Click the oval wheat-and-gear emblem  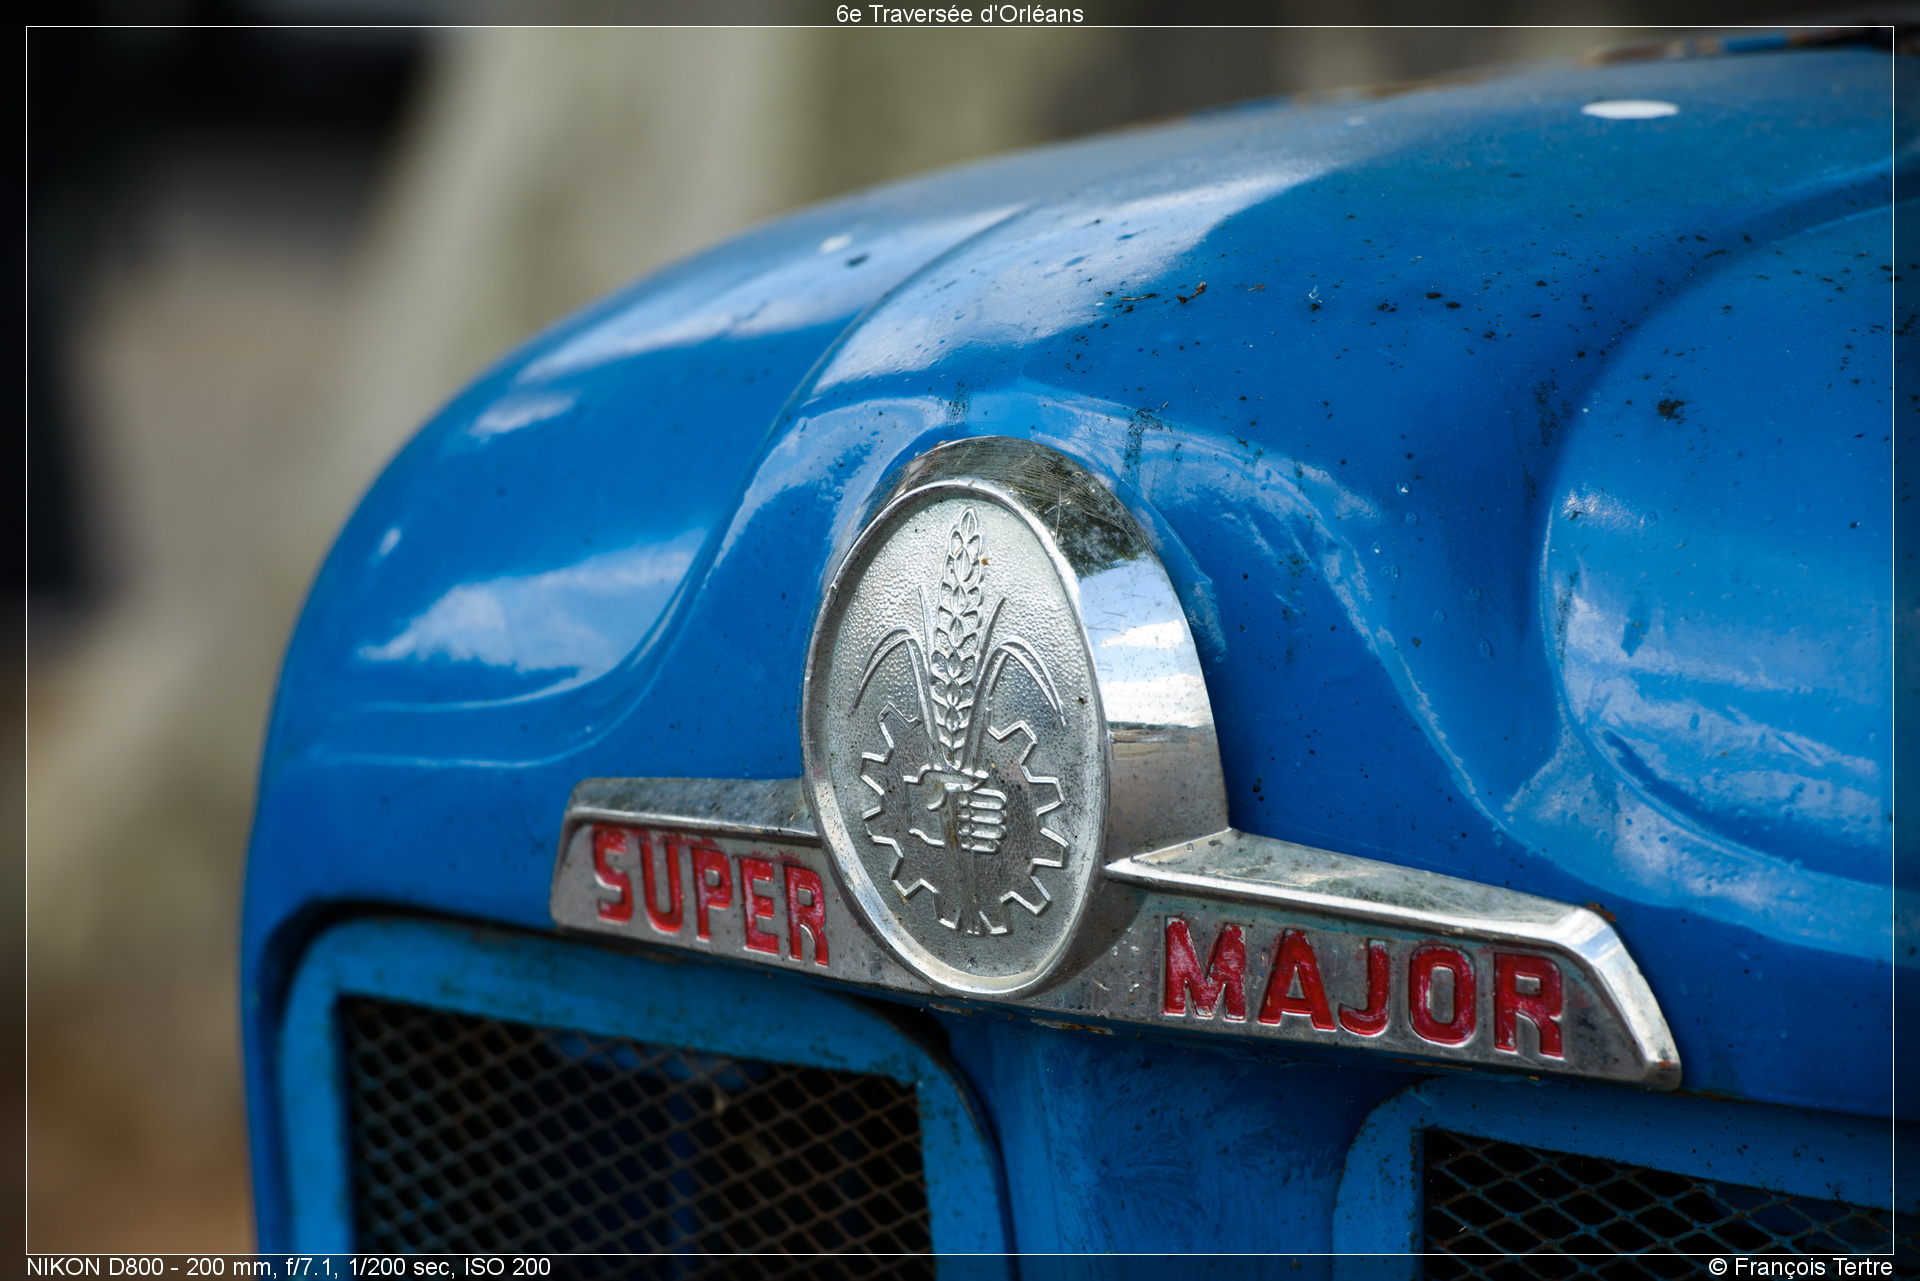pos(956,737)
